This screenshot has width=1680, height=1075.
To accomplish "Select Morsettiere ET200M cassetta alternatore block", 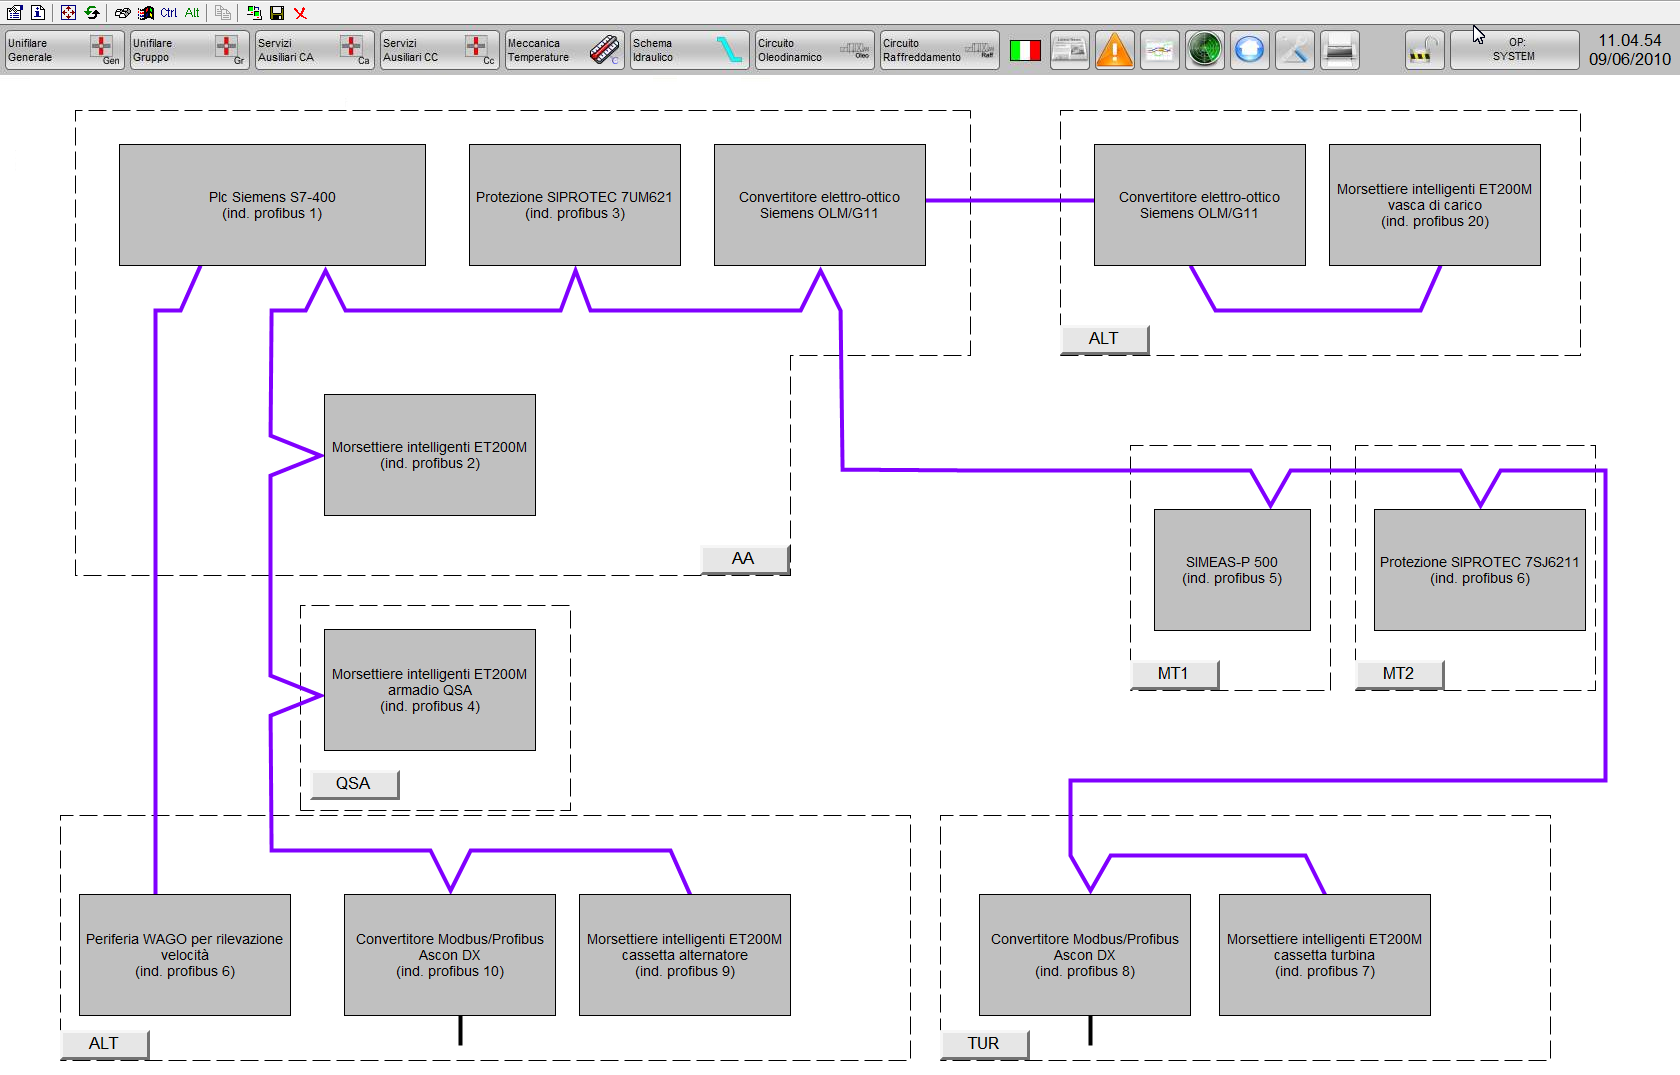I will pyautogui.click(x=685, y=955).
